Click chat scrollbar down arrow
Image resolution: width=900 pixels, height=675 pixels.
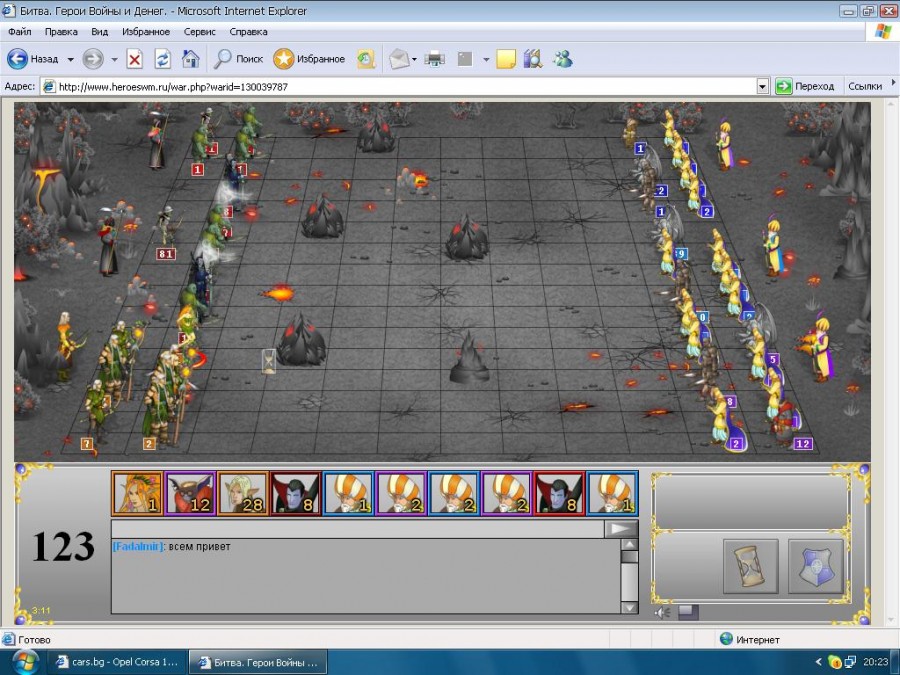pos(630,607)
